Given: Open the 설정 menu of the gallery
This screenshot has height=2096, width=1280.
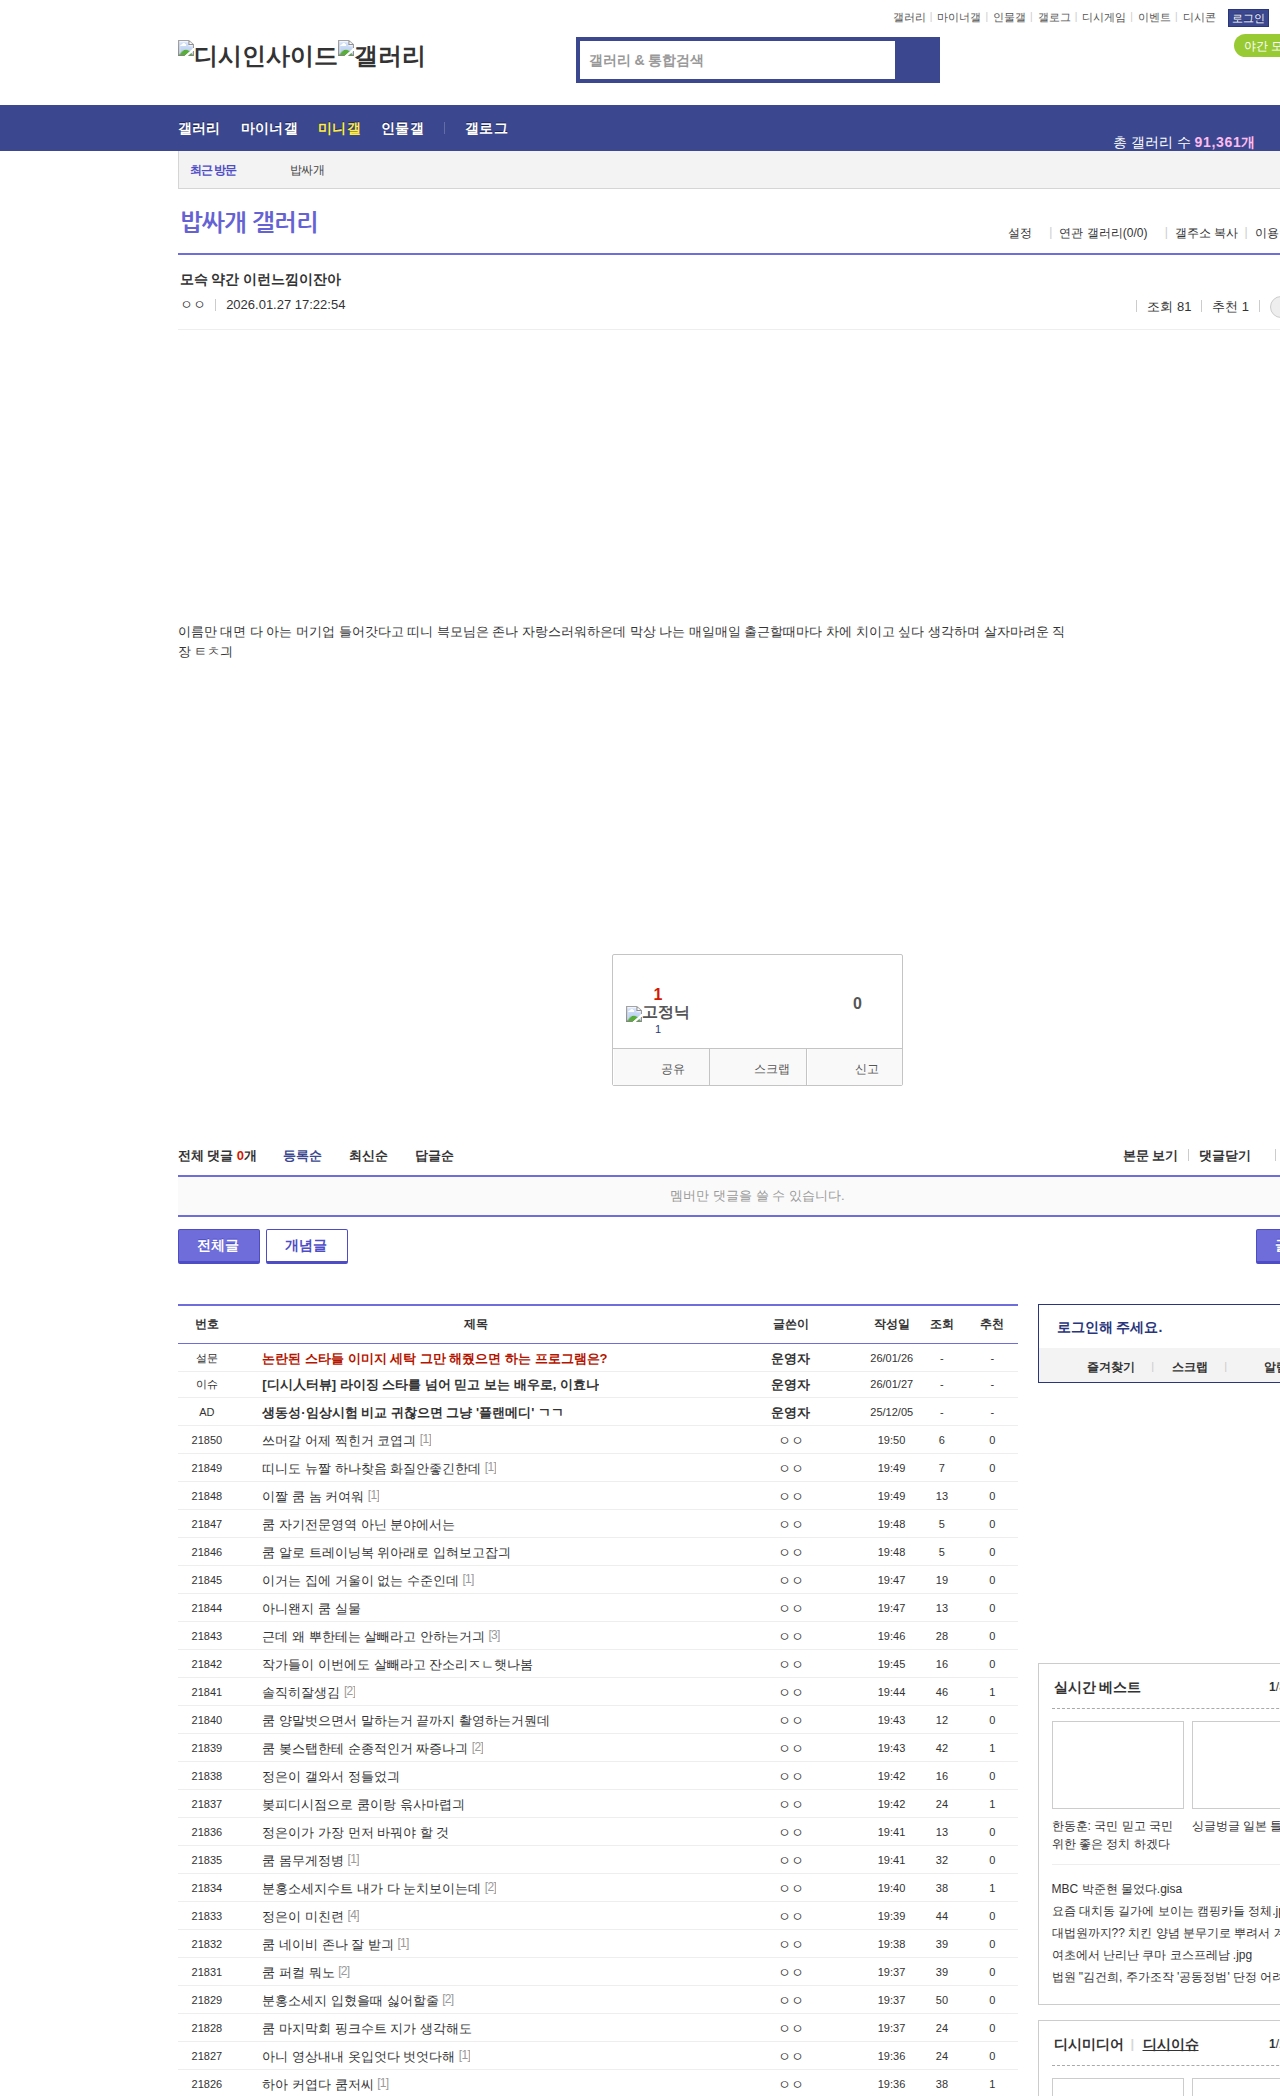Looking at the screenshot, I should (x=1019, y=233).
